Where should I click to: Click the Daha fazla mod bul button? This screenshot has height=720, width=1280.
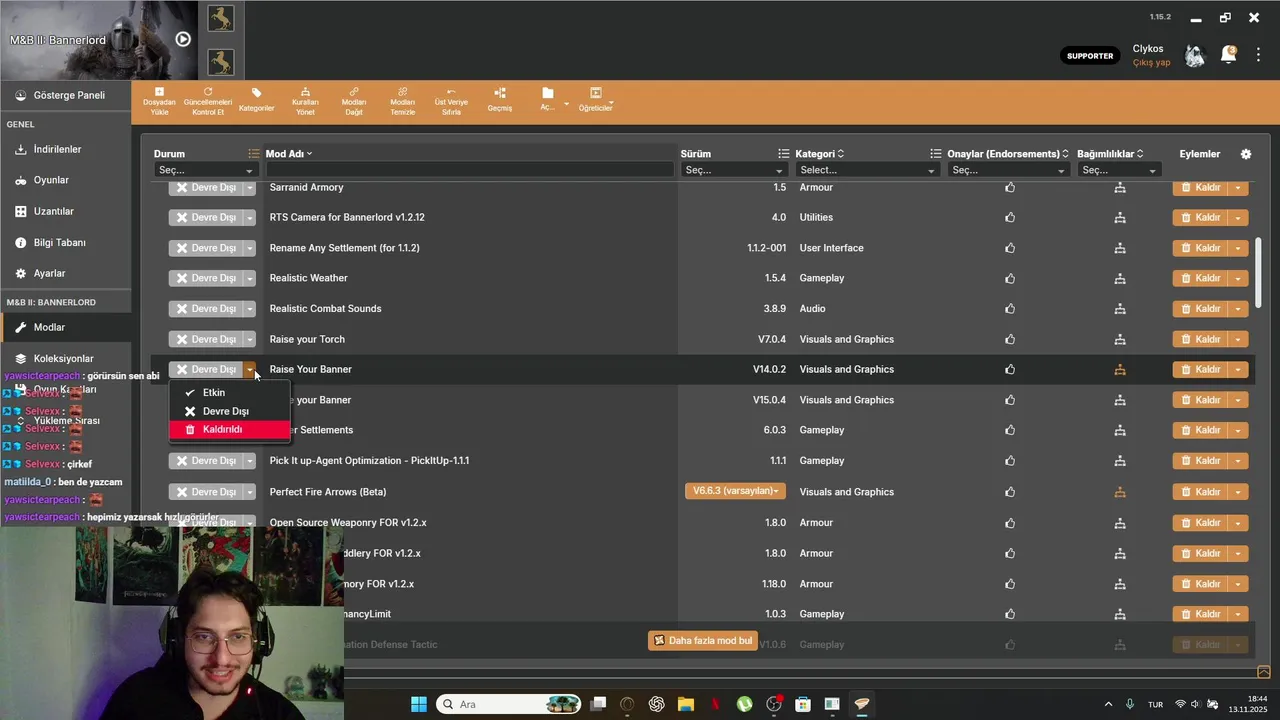pyautogui.click(x=702, y=640)
